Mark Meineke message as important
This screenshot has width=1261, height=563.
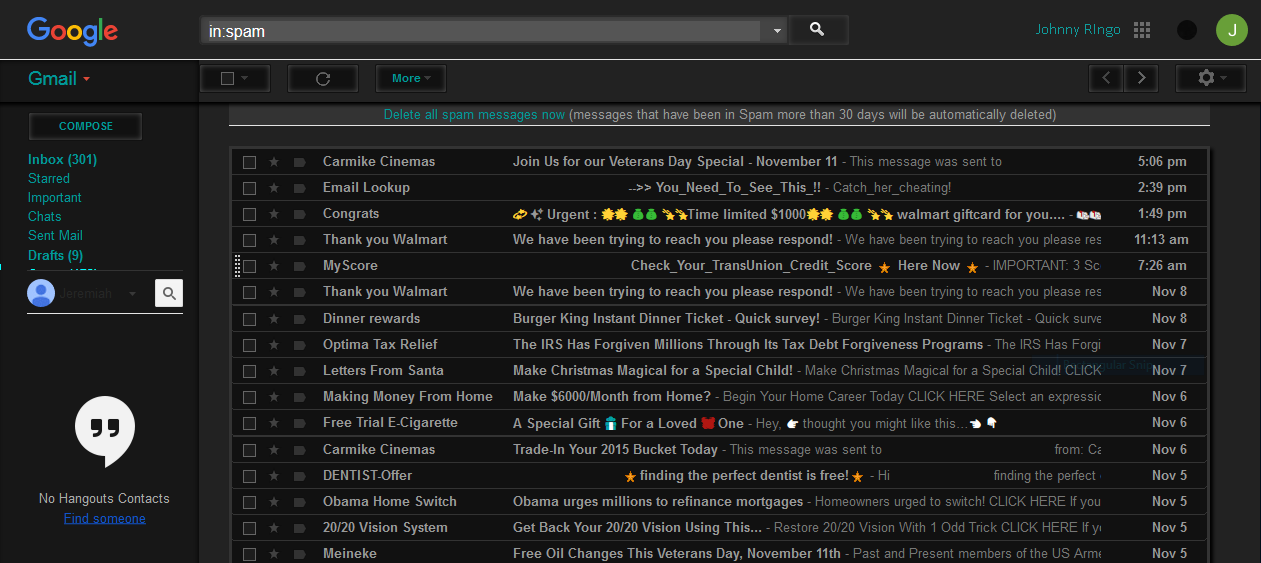click(x=299, y=553)
